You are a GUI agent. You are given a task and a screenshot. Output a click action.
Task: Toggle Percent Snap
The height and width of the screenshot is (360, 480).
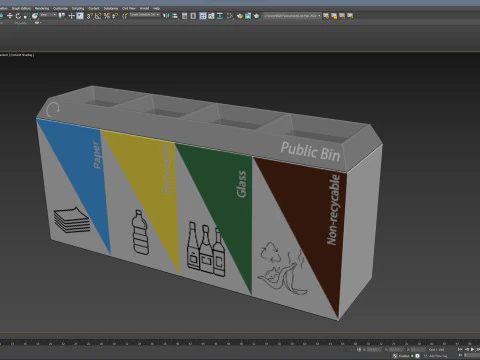click(x=107, y=16)
